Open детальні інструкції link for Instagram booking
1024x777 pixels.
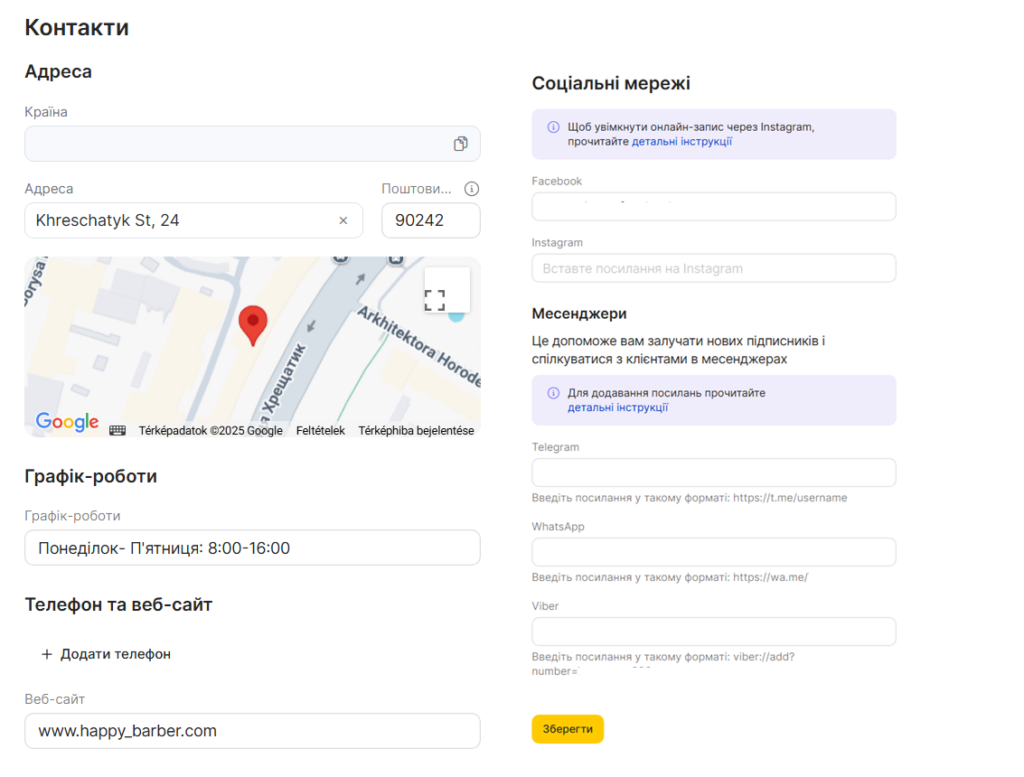(x=681, y=142)
